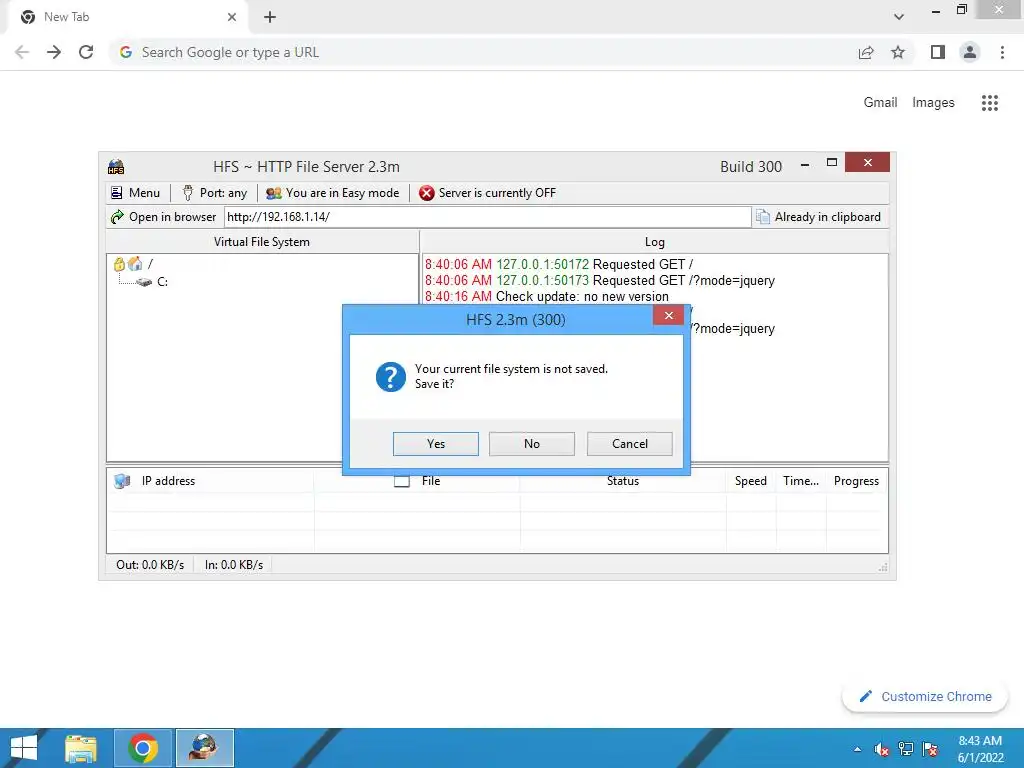
Task: Click Customize Chrome button
Action: 925,697
